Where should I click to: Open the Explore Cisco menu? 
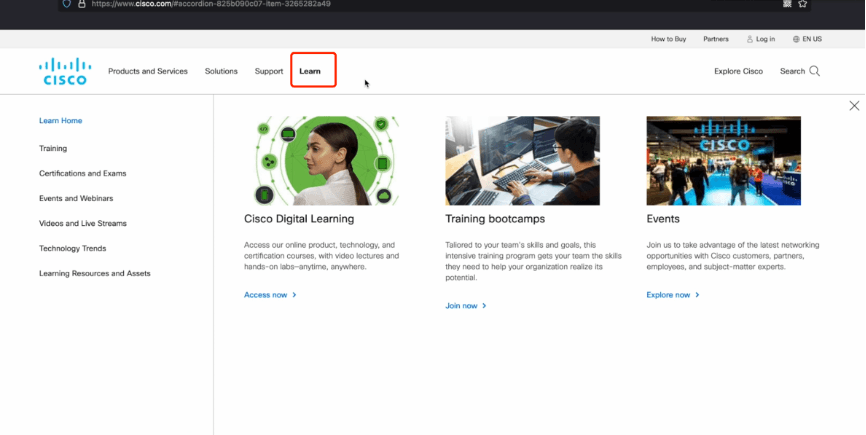click(738, 71)
